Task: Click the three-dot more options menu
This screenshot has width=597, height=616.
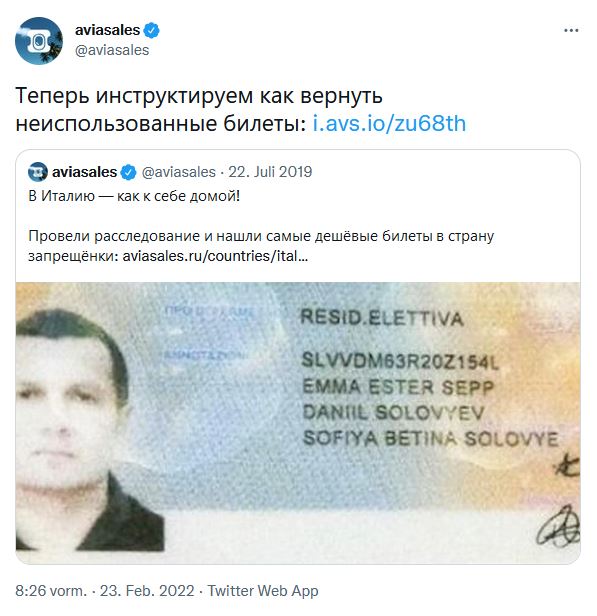Action: coord(571,31)
